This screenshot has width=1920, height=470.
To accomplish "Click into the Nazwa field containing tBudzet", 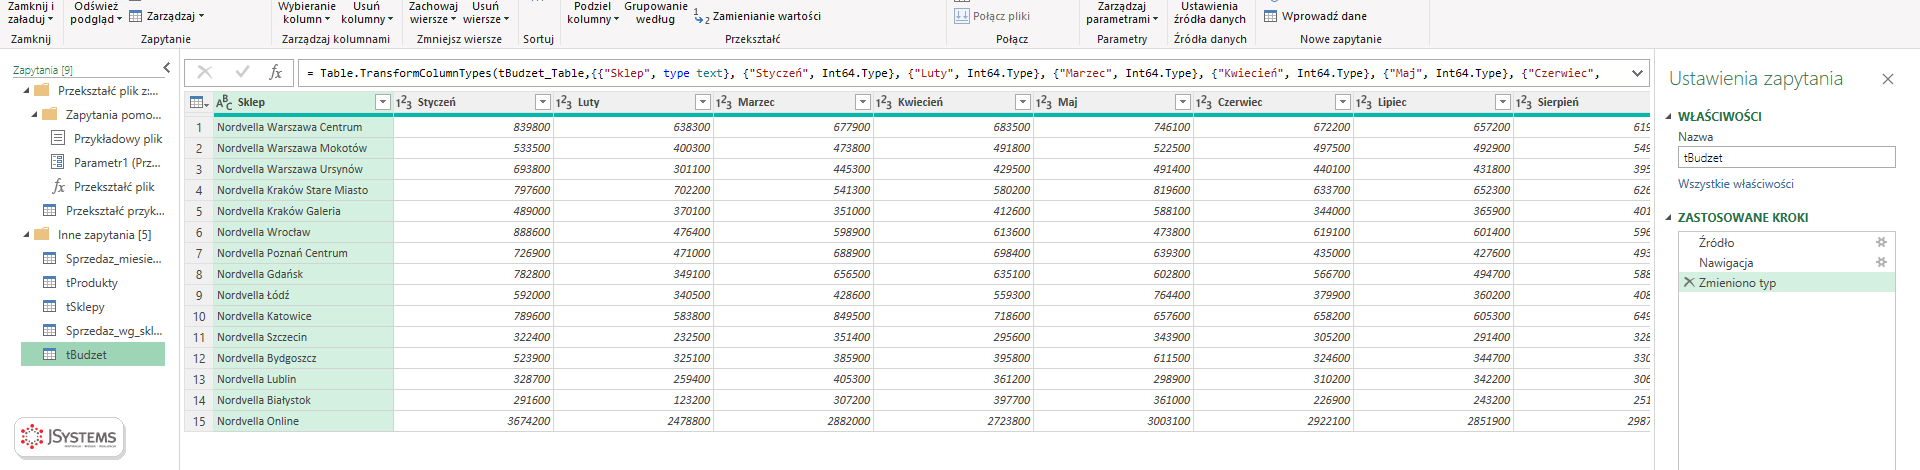I will tap(1786, 157).
